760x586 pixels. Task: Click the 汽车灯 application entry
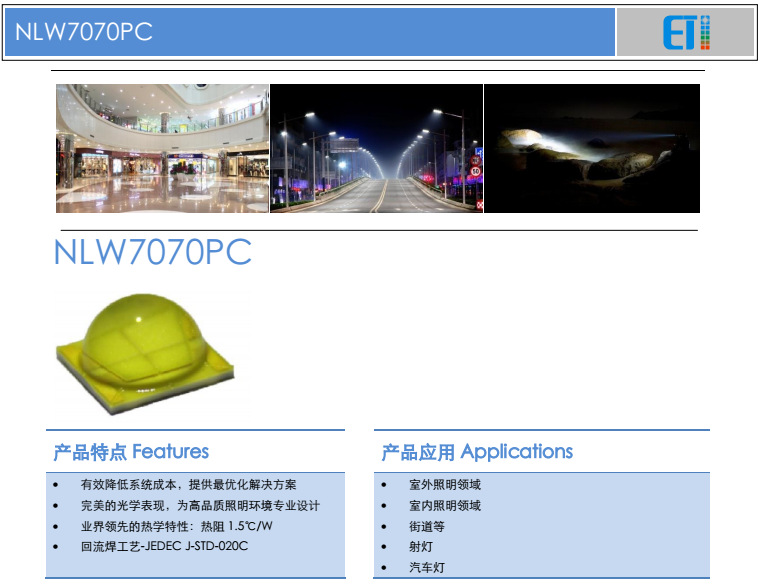tap(427, 567)
